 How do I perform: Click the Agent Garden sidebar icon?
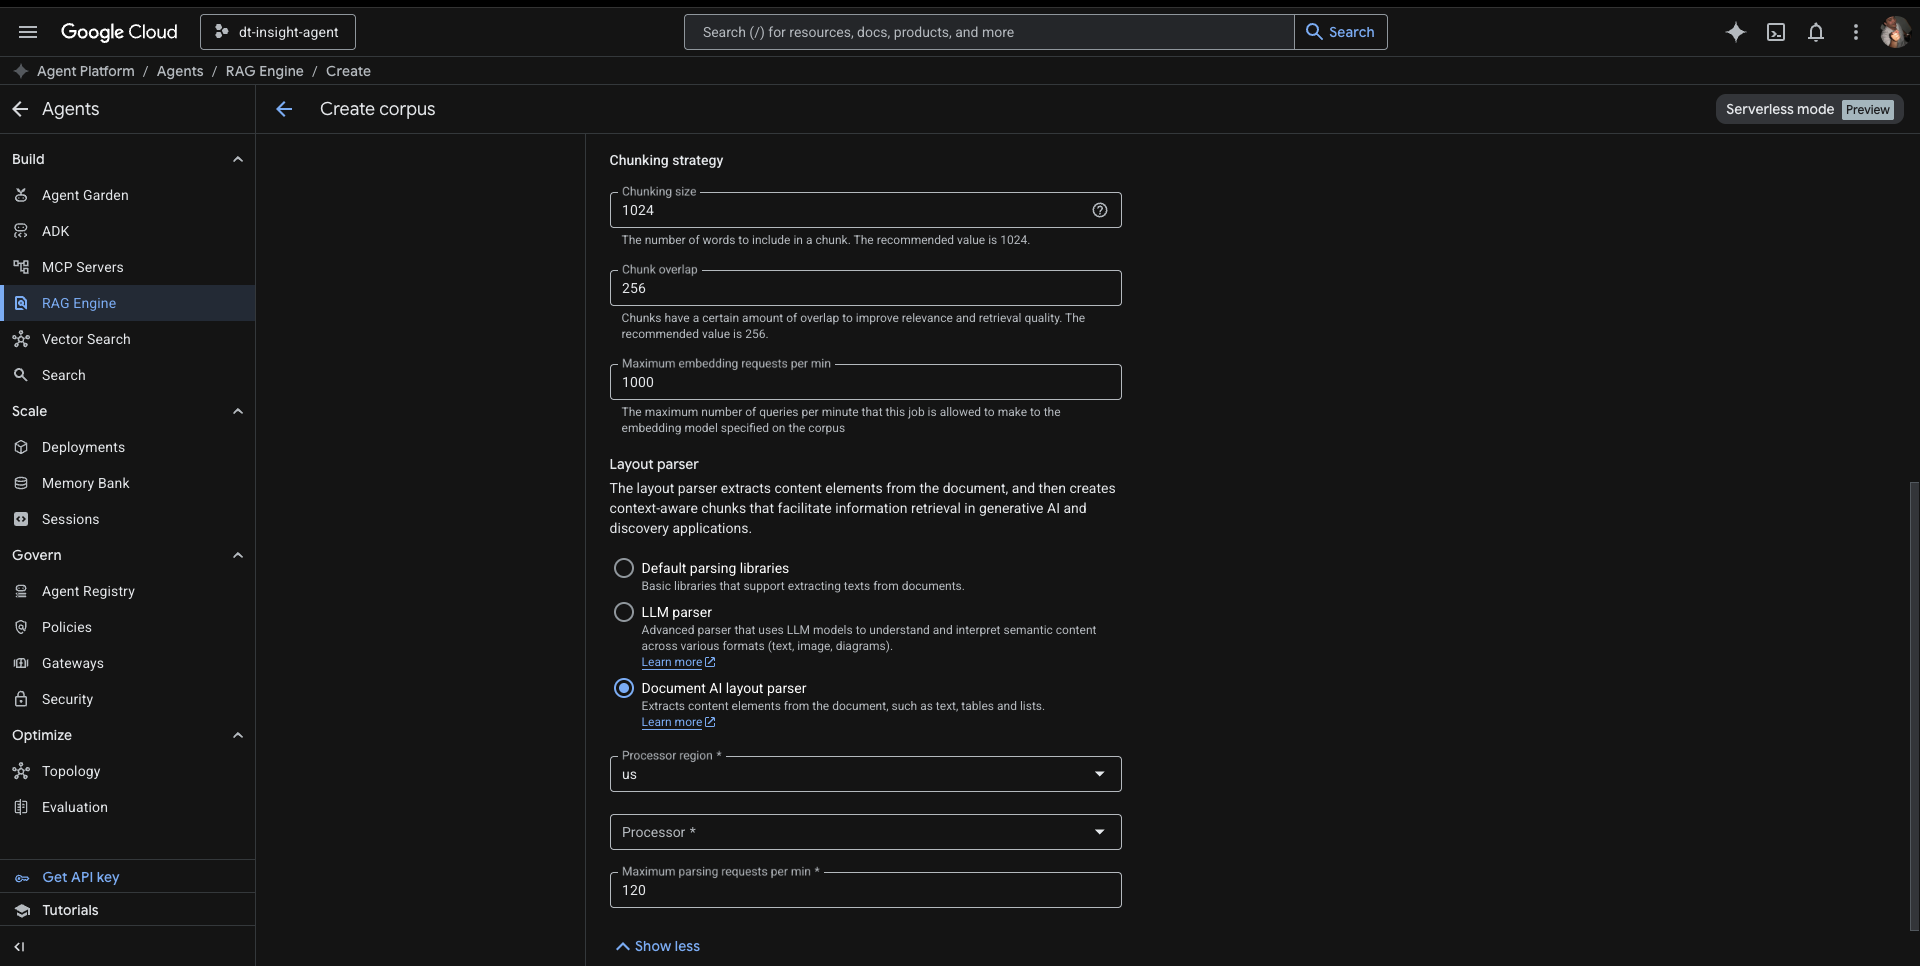point(21,195)
